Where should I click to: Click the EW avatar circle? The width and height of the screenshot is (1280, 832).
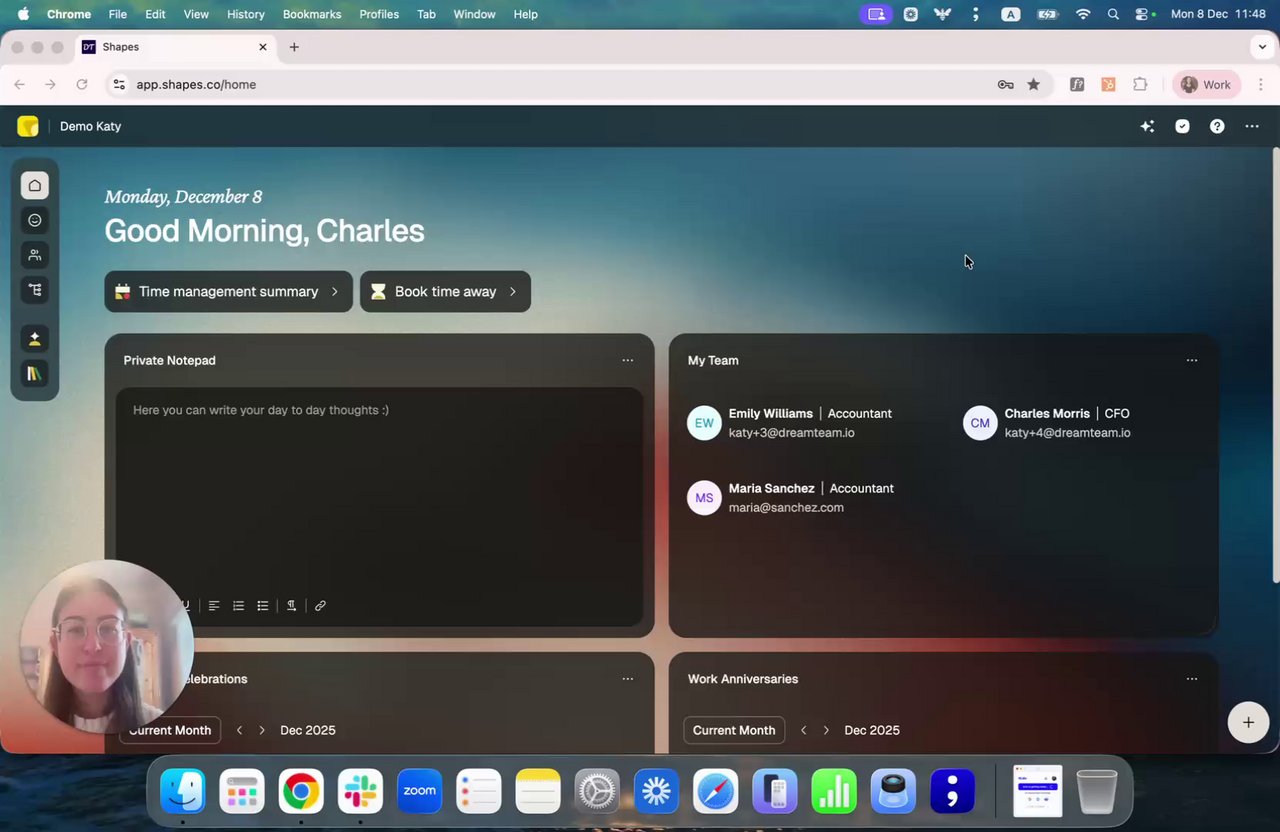coord(704,423)
